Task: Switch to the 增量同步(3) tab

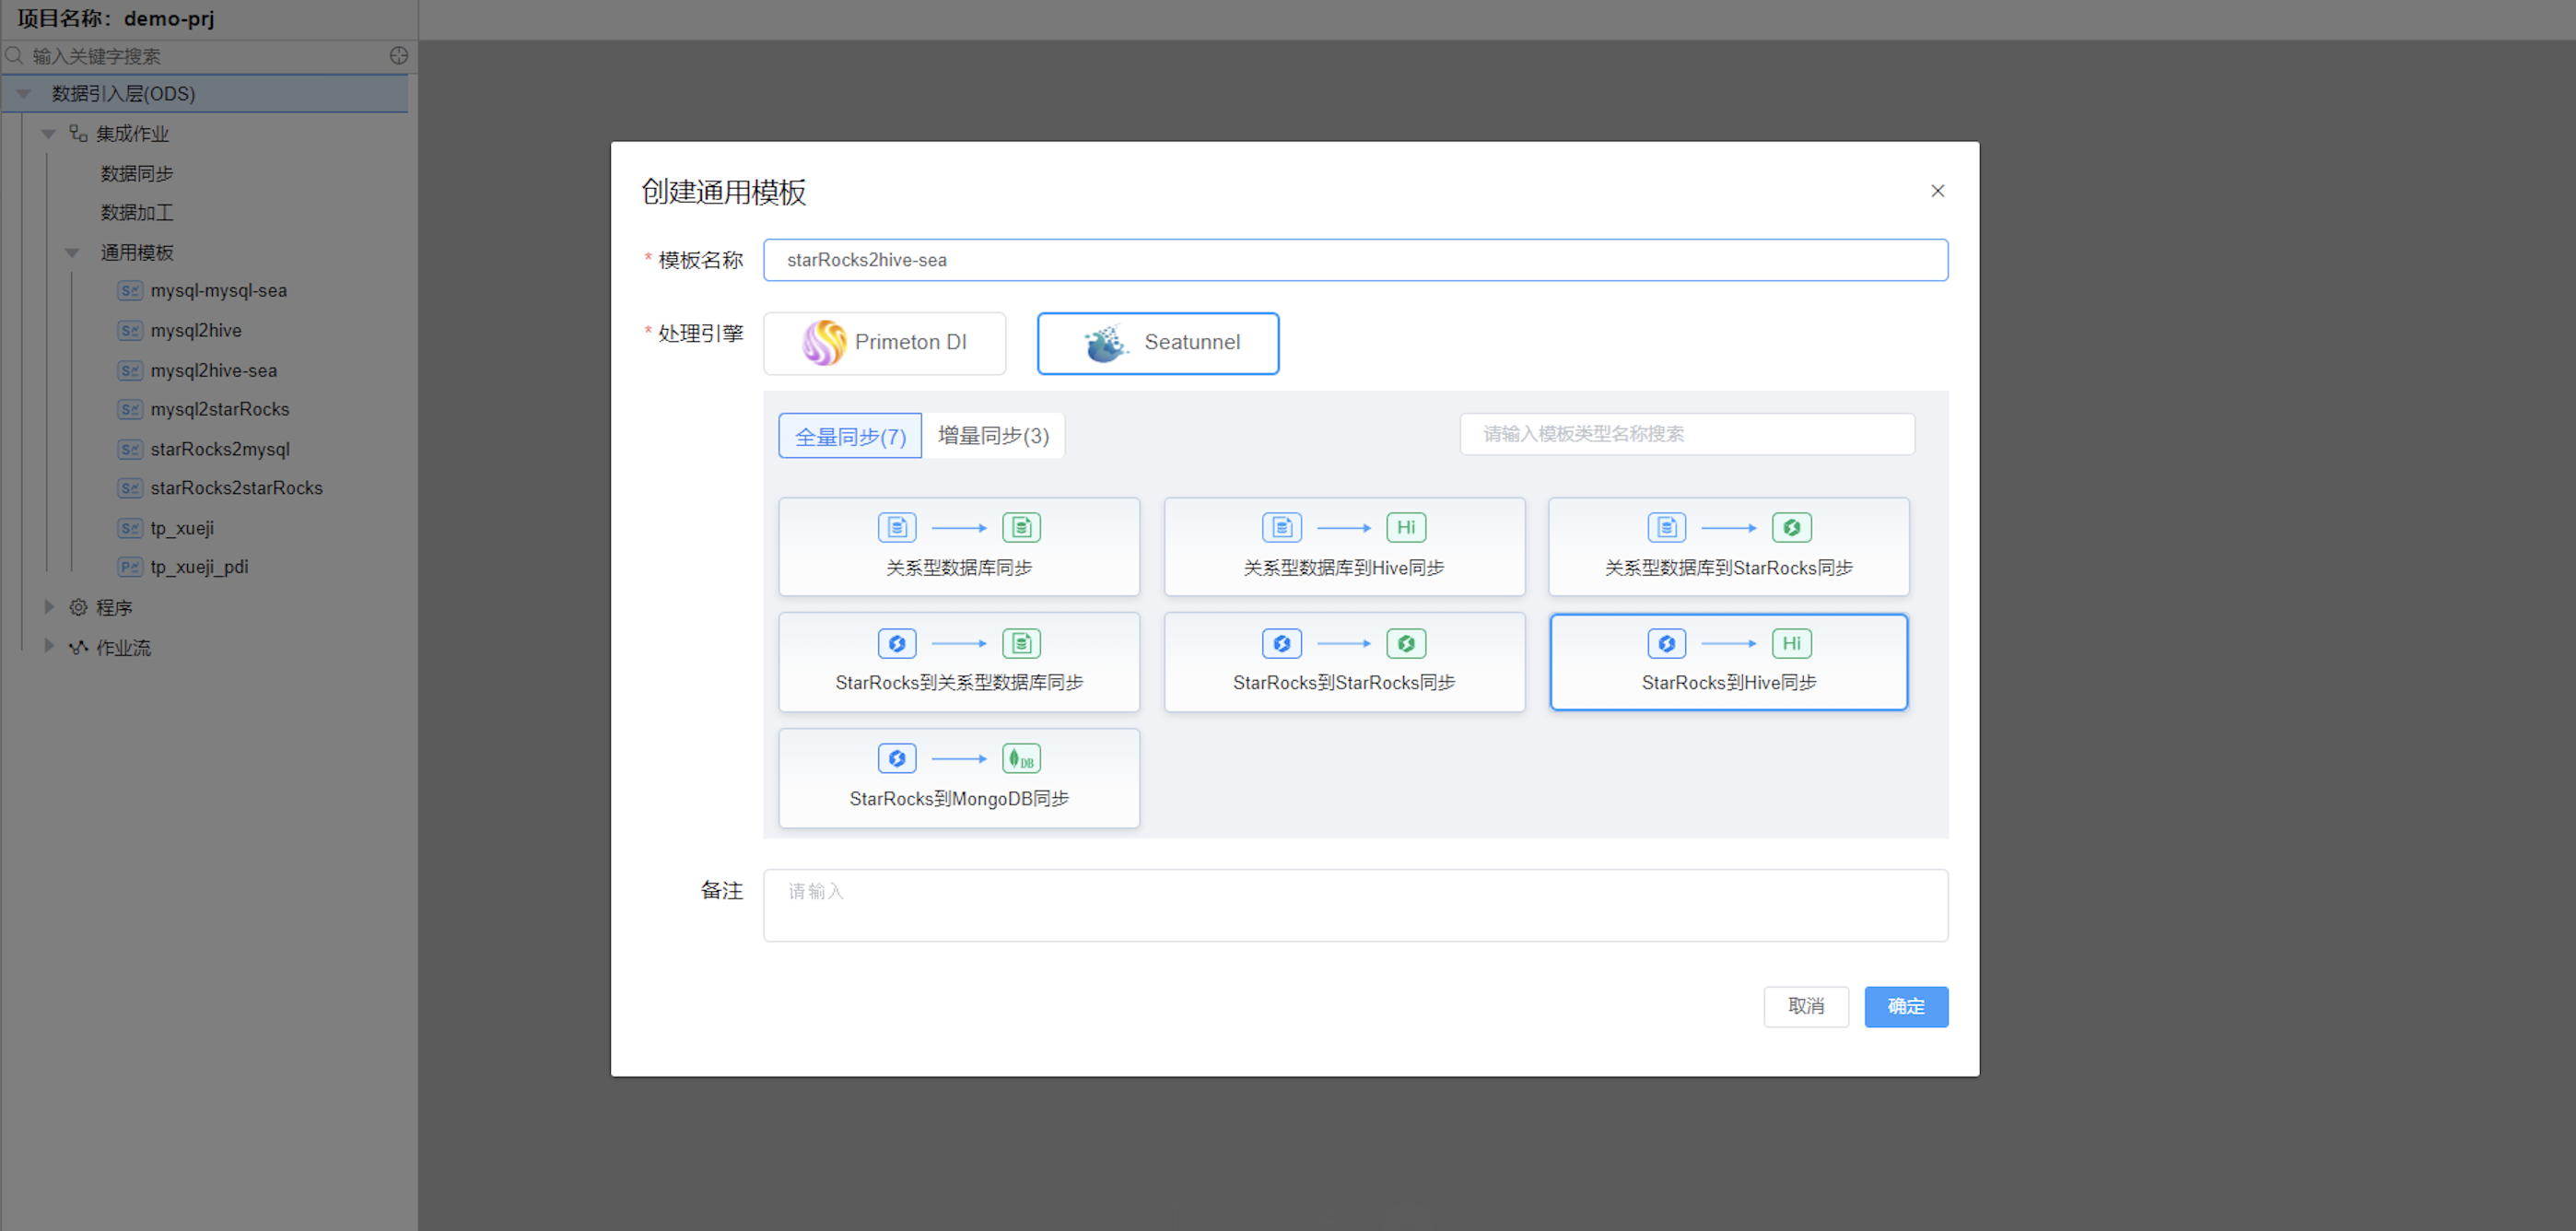Action: click(x=993, y=436)
